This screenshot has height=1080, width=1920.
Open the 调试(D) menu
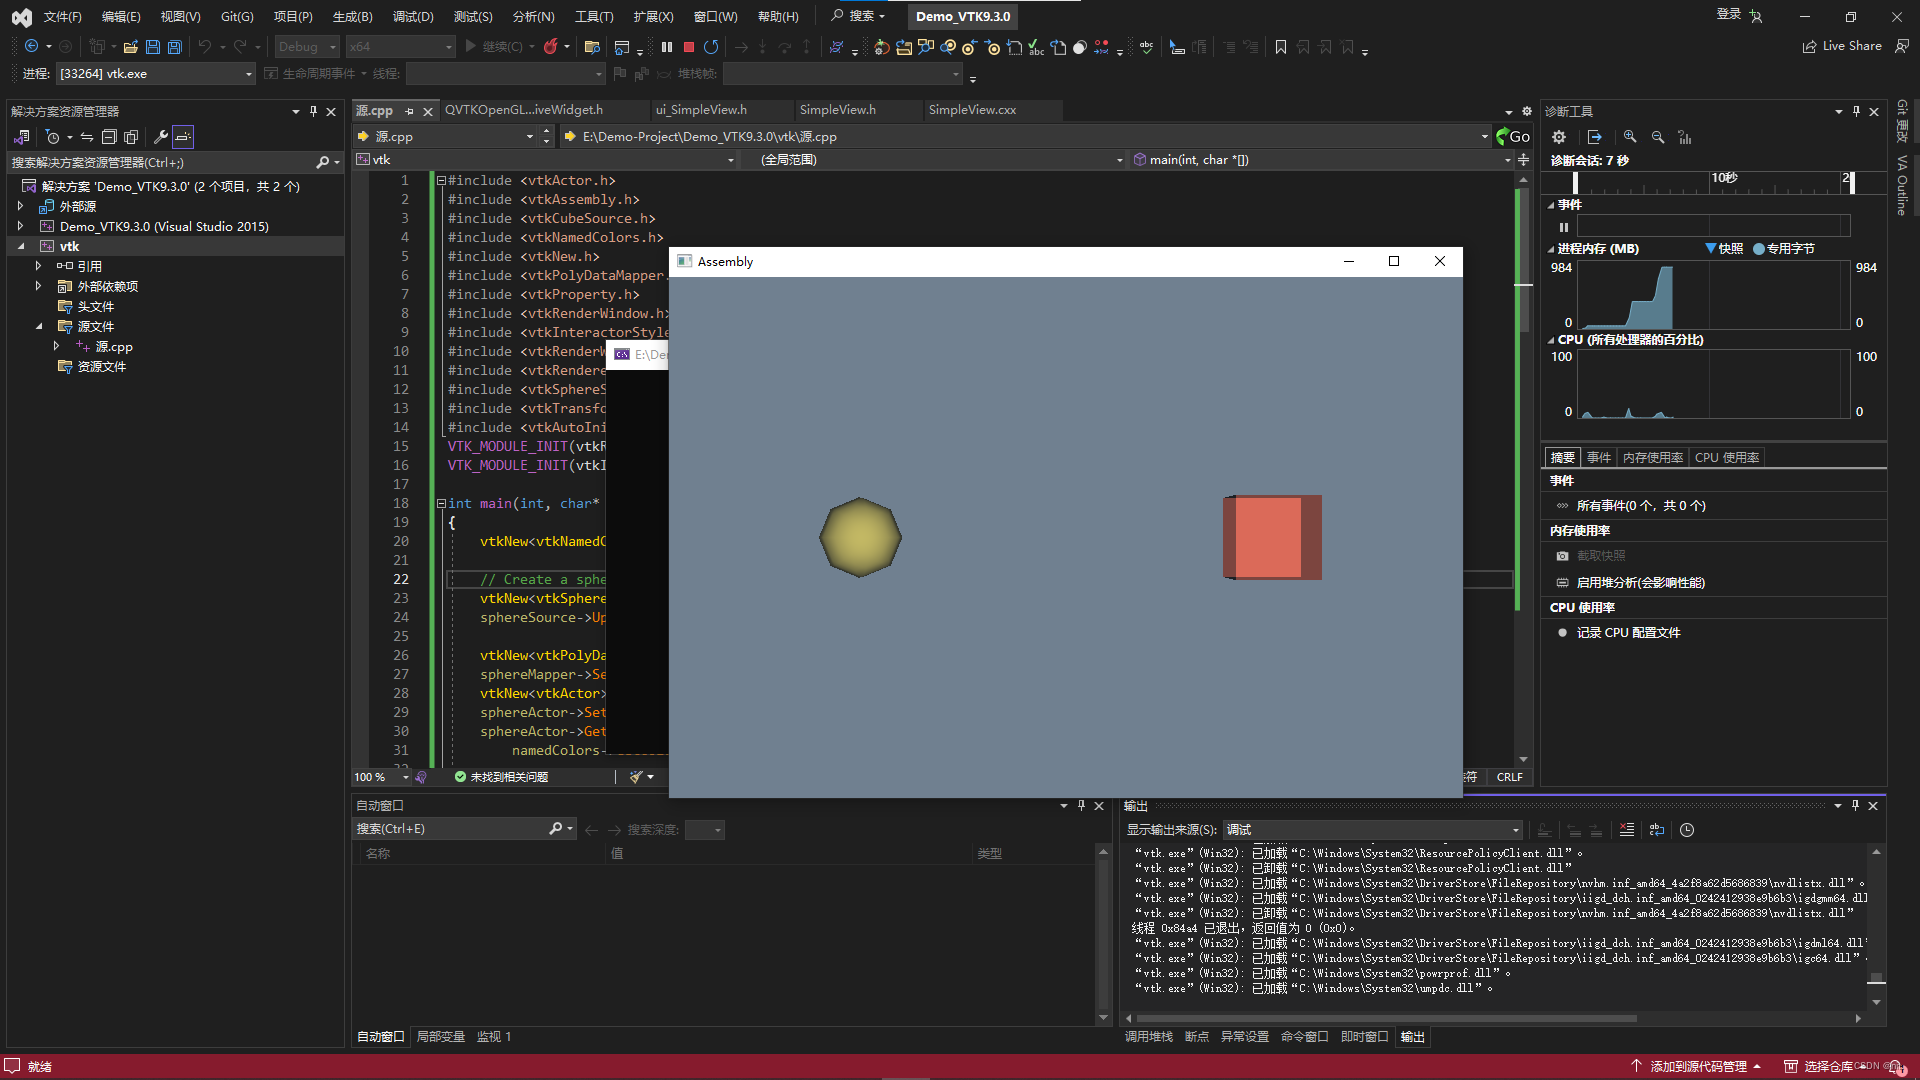(x=412, y=16)
